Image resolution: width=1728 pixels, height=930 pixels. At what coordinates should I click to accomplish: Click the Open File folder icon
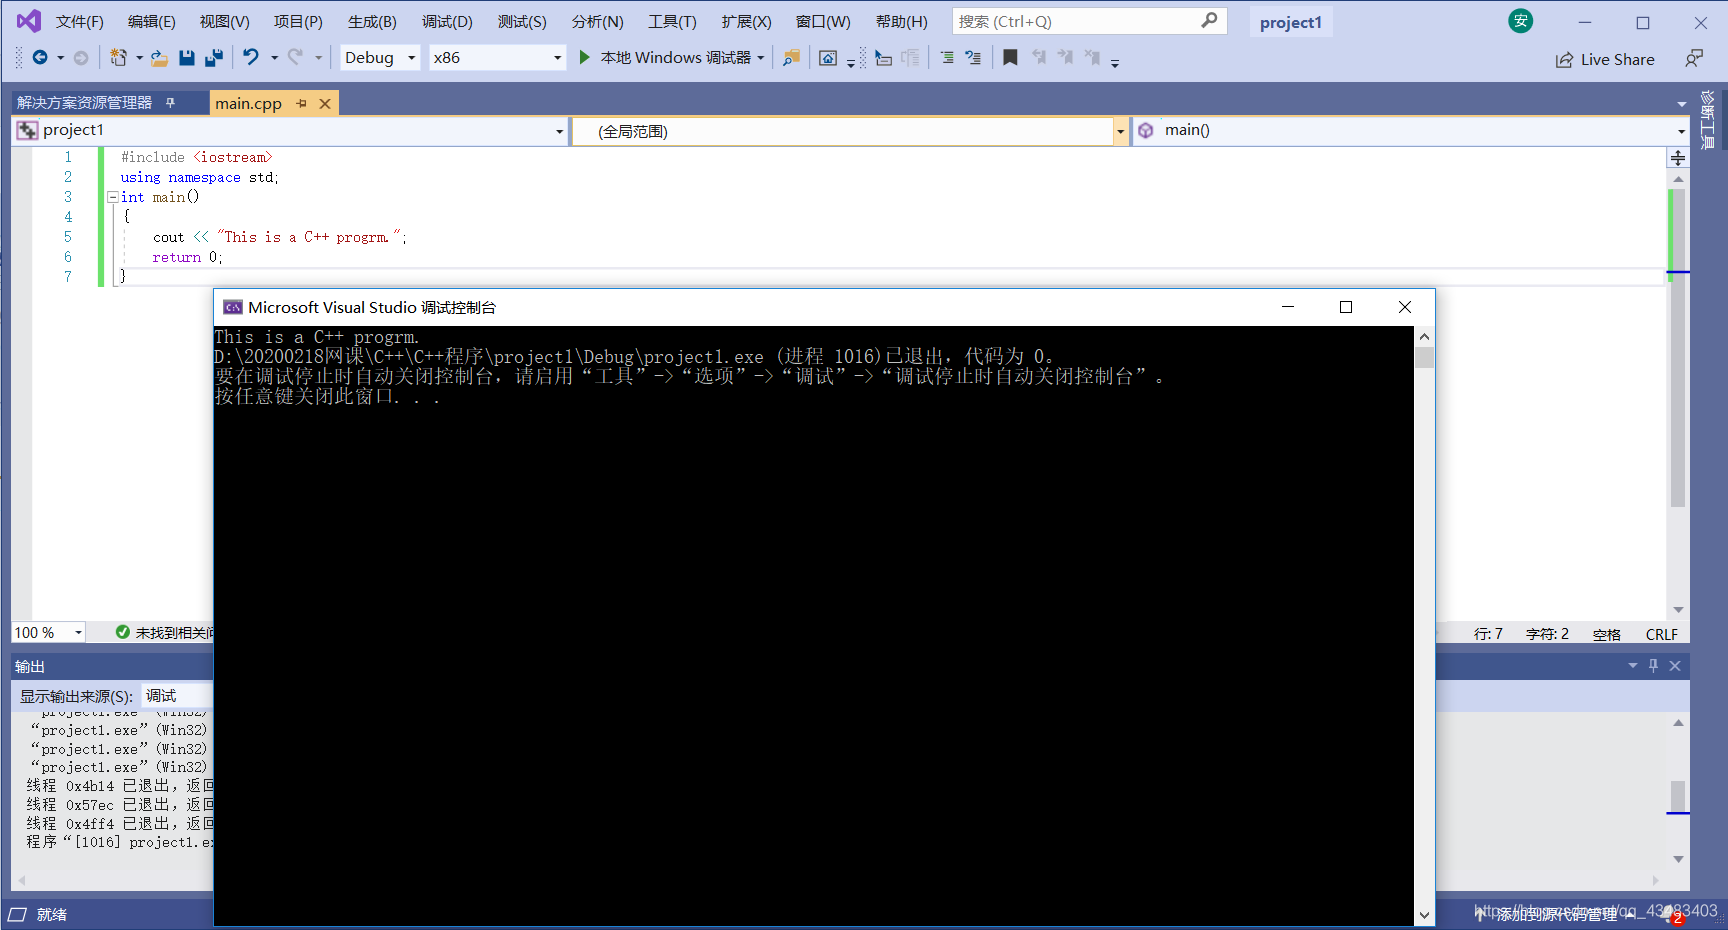tap(159, 58)
